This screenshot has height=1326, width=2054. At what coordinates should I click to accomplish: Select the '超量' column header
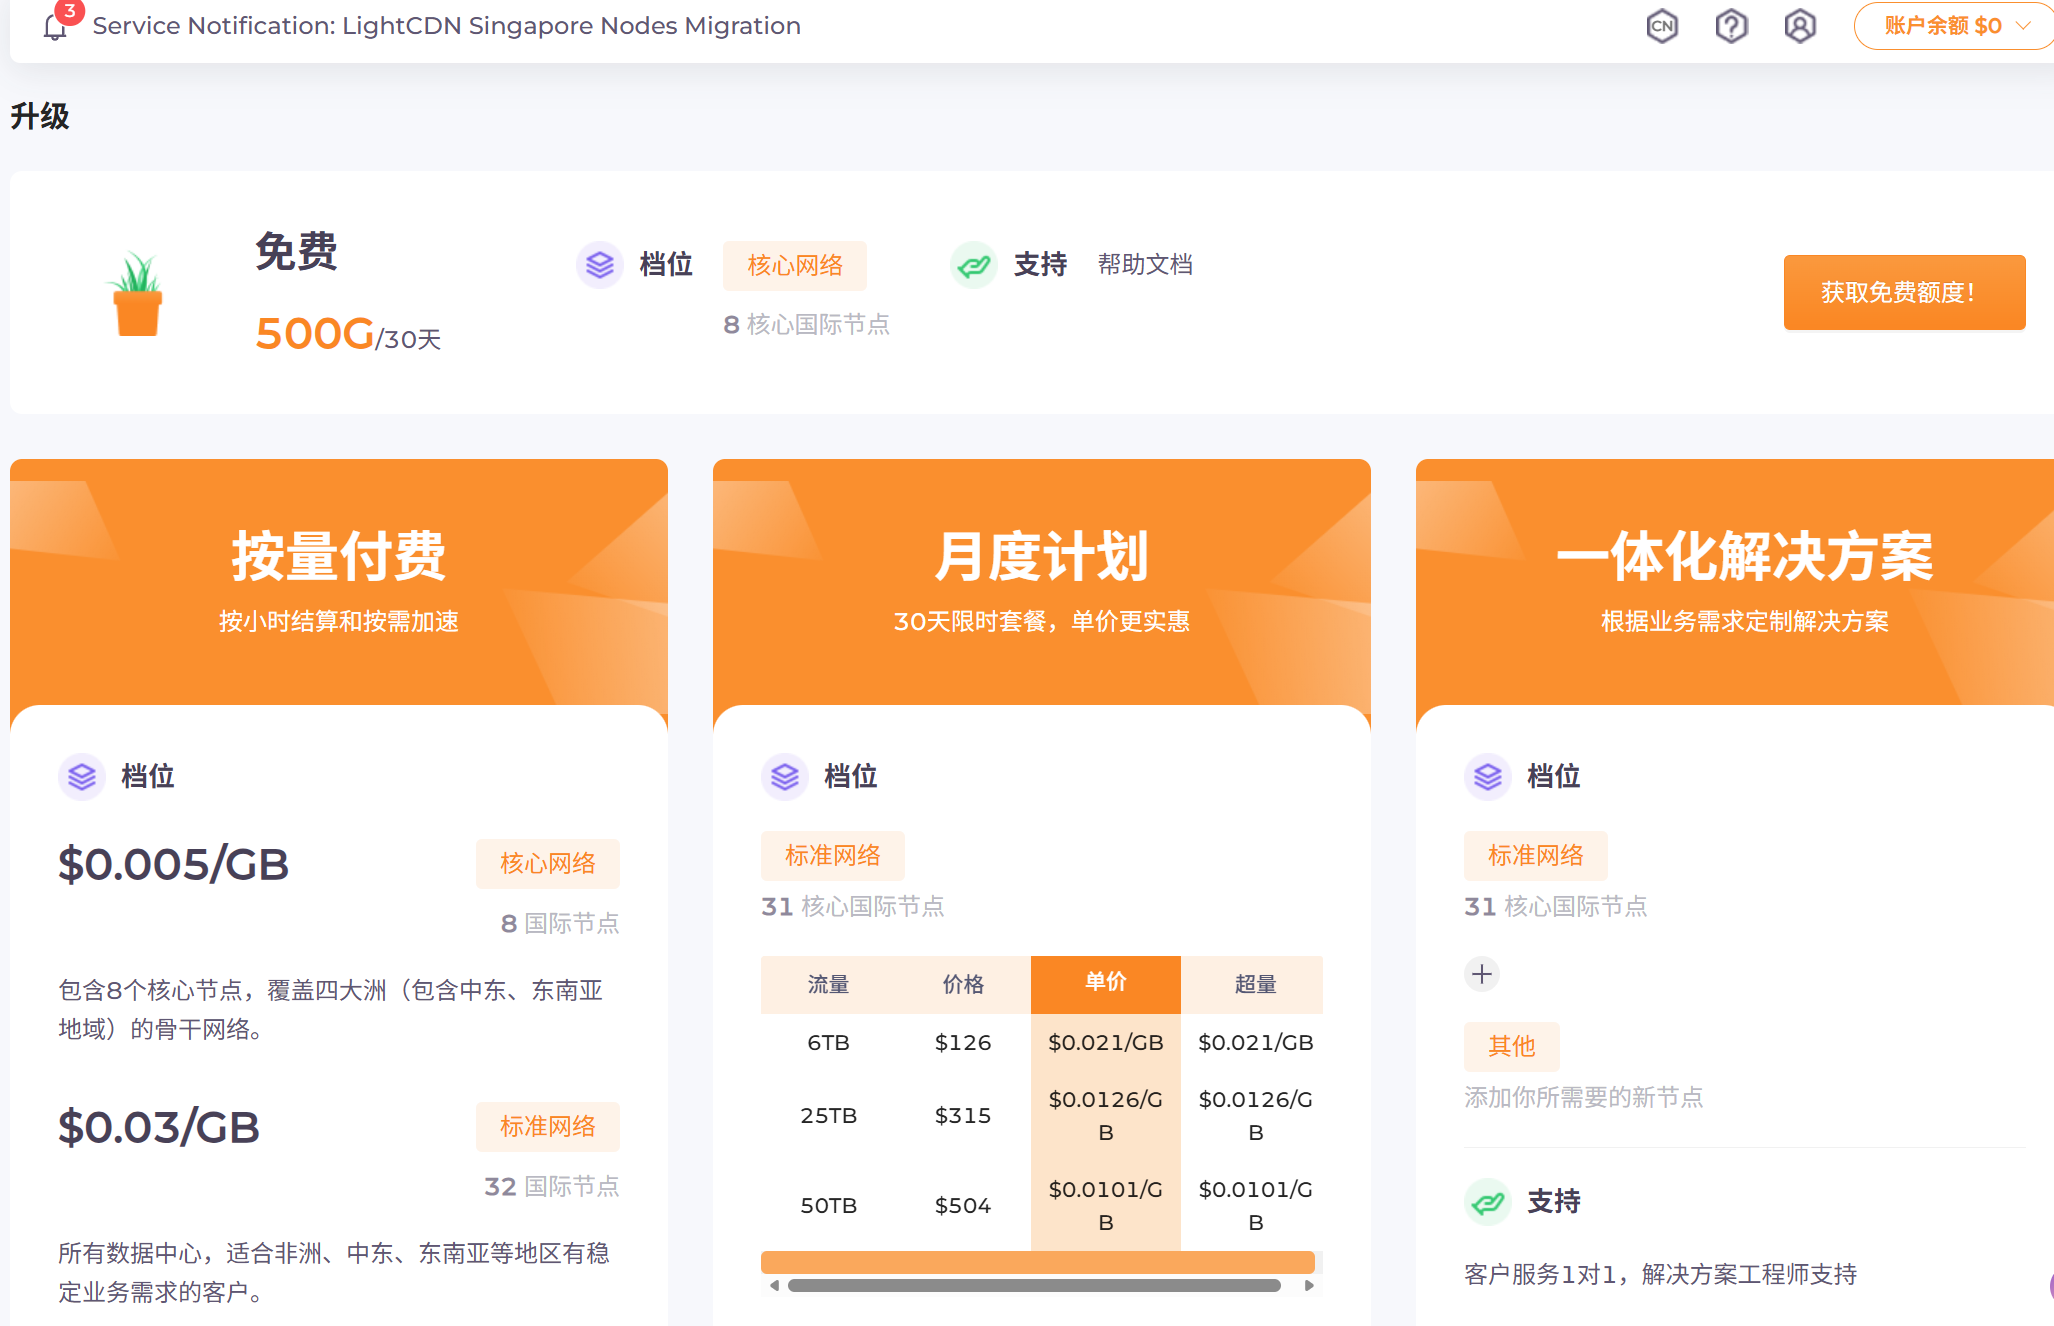1255,984
